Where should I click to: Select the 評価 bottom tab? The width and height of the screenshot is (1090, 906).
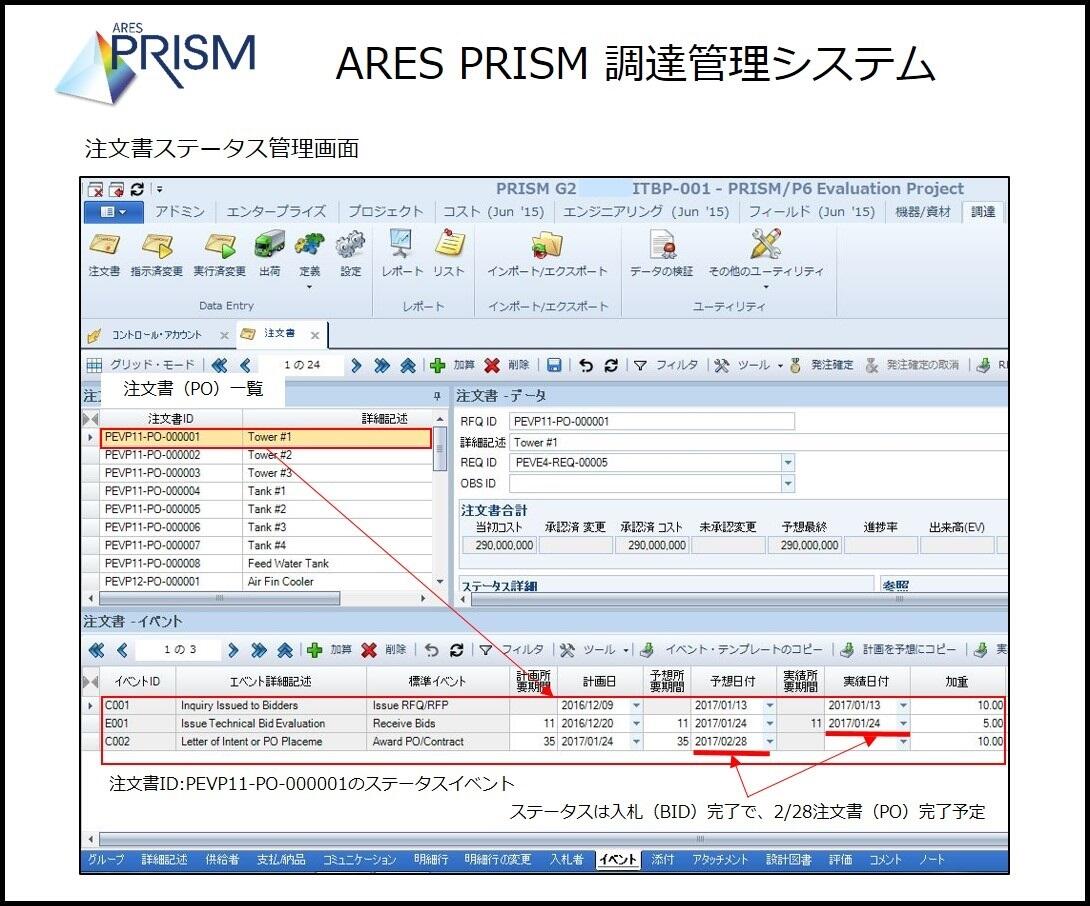(x=840, y=859)
